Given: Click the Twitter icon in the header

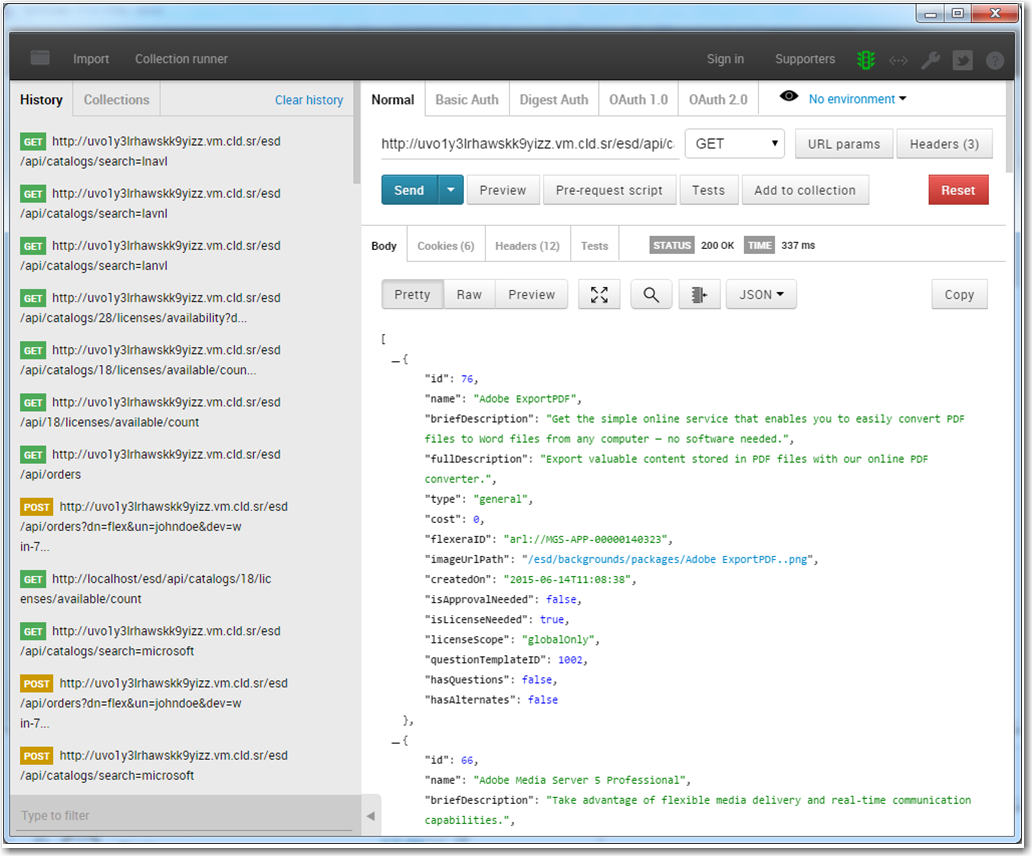Looking at the screenshot, I should coord(962,60).
